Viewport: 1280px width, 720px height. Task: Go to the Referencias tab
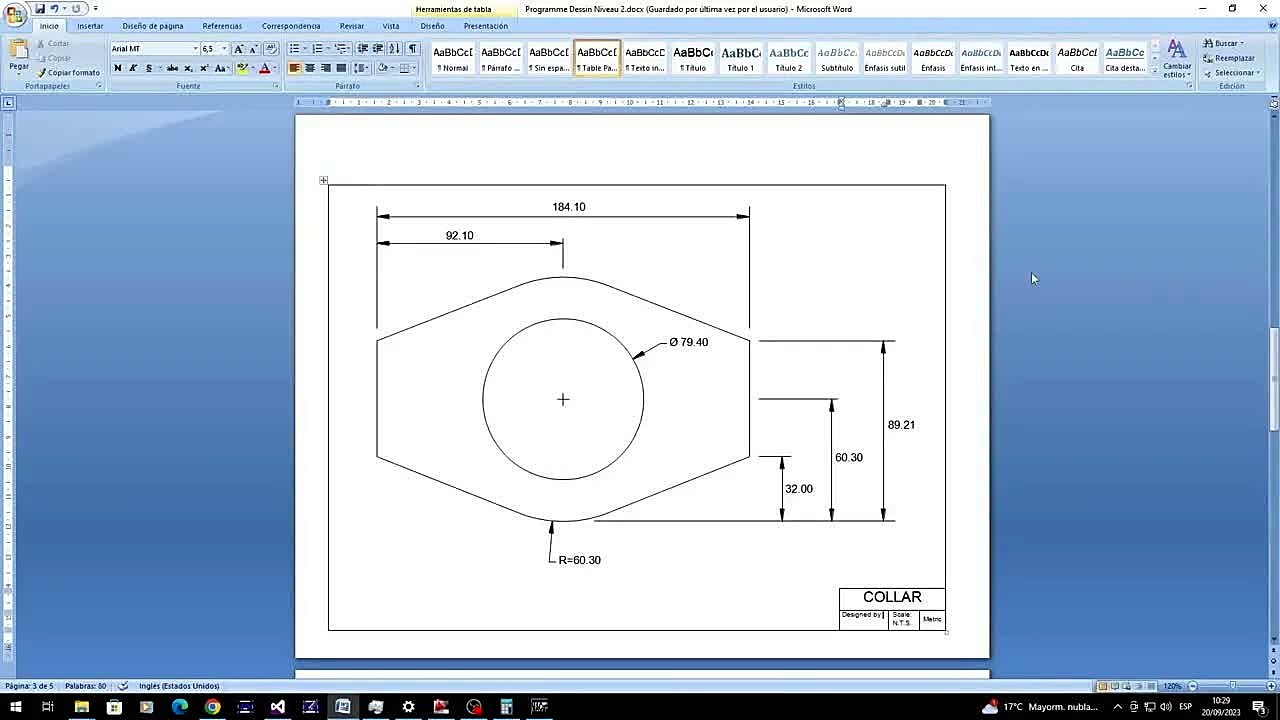click(222, 26)
